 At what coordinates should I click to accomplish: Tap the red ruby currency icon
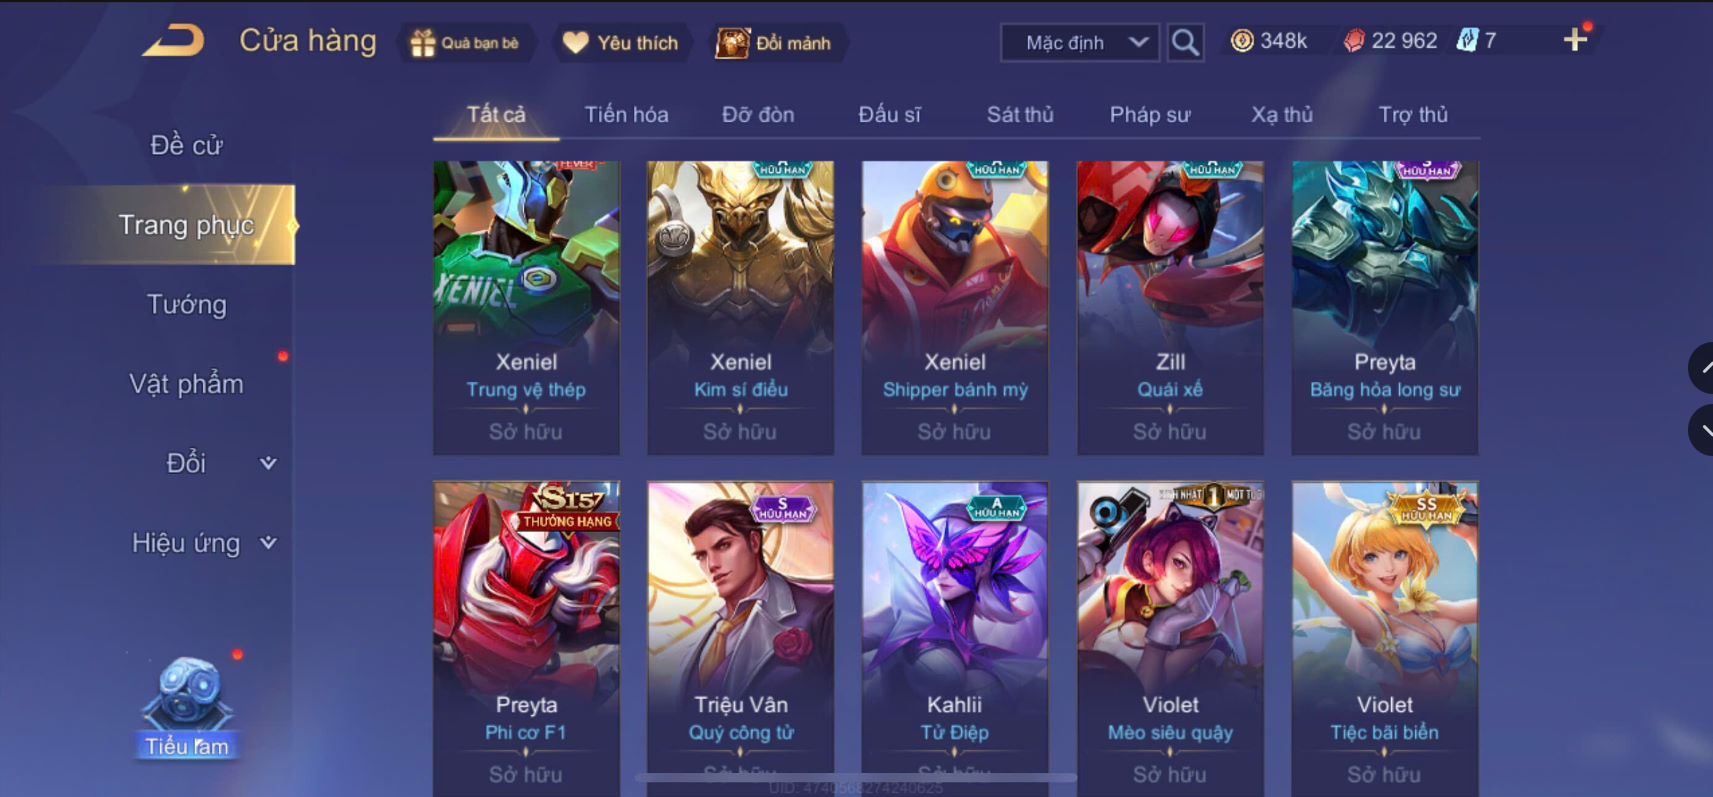(1353, 41)
